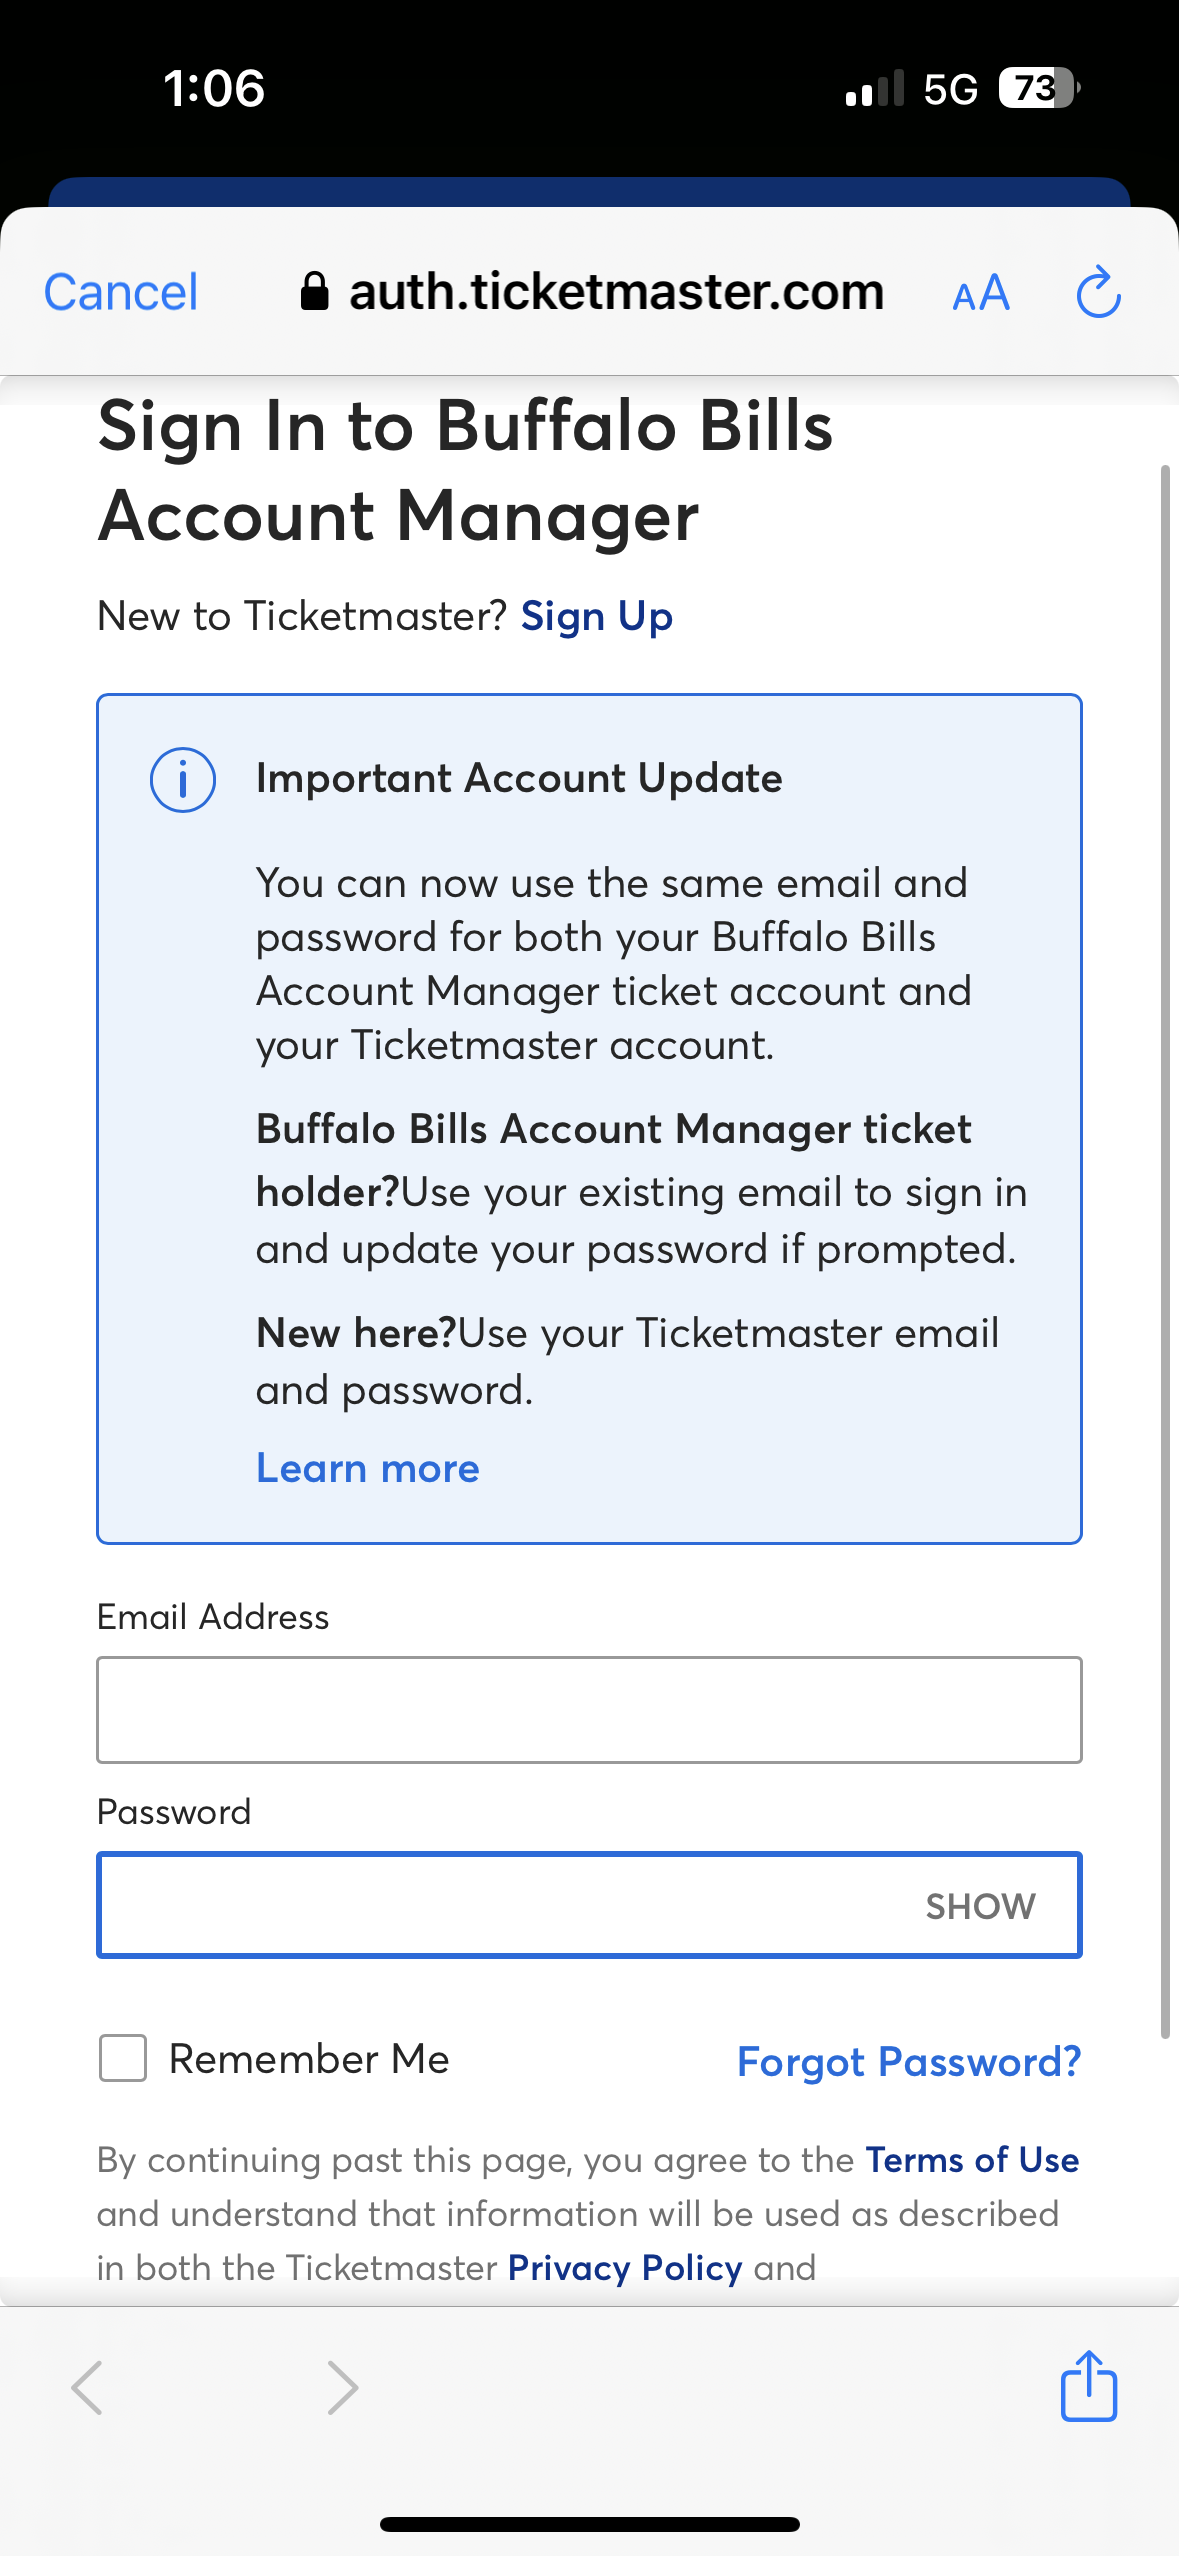The width and height of the screenshot is (1179, 2556).
Task: Tap Learn more in the update notice
Action: click(368, 1468)
